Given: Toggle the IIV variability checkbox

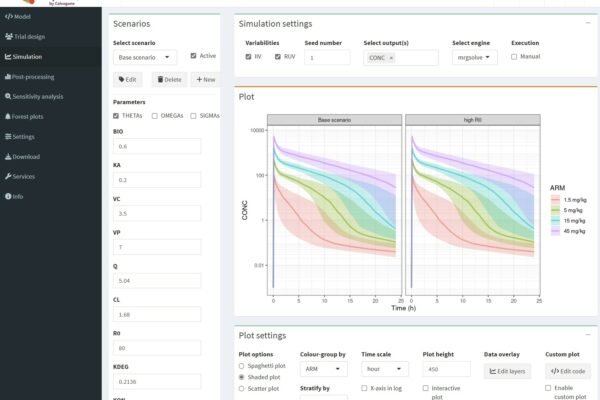Looking at the screenshot, I should pos(249,57).
